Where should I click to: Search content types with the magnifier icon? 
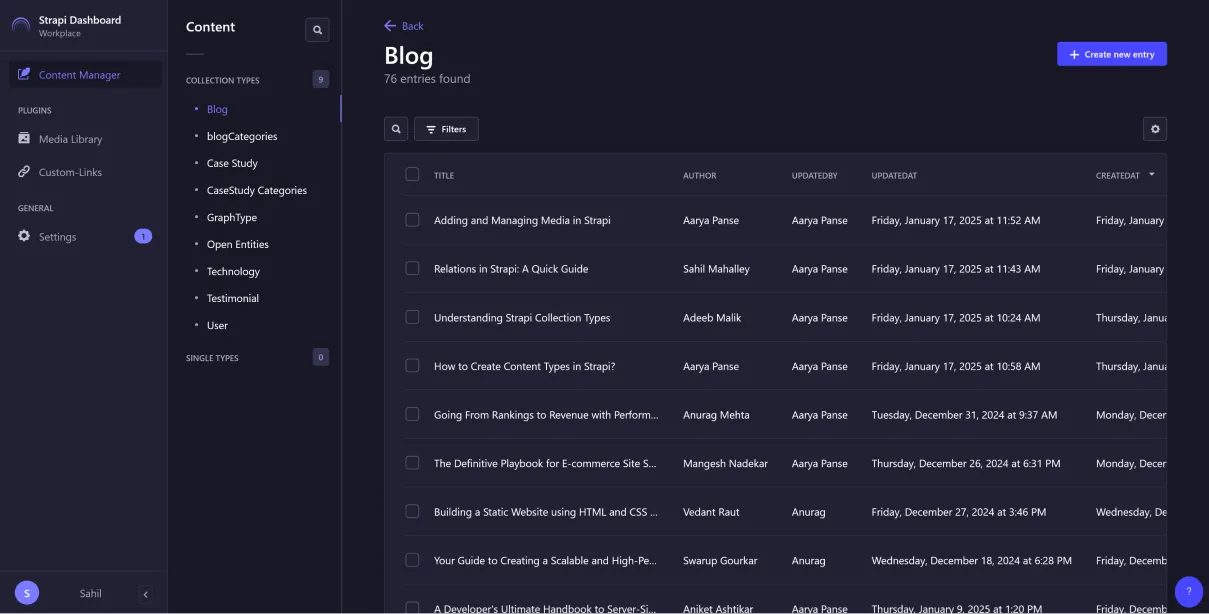317,30
